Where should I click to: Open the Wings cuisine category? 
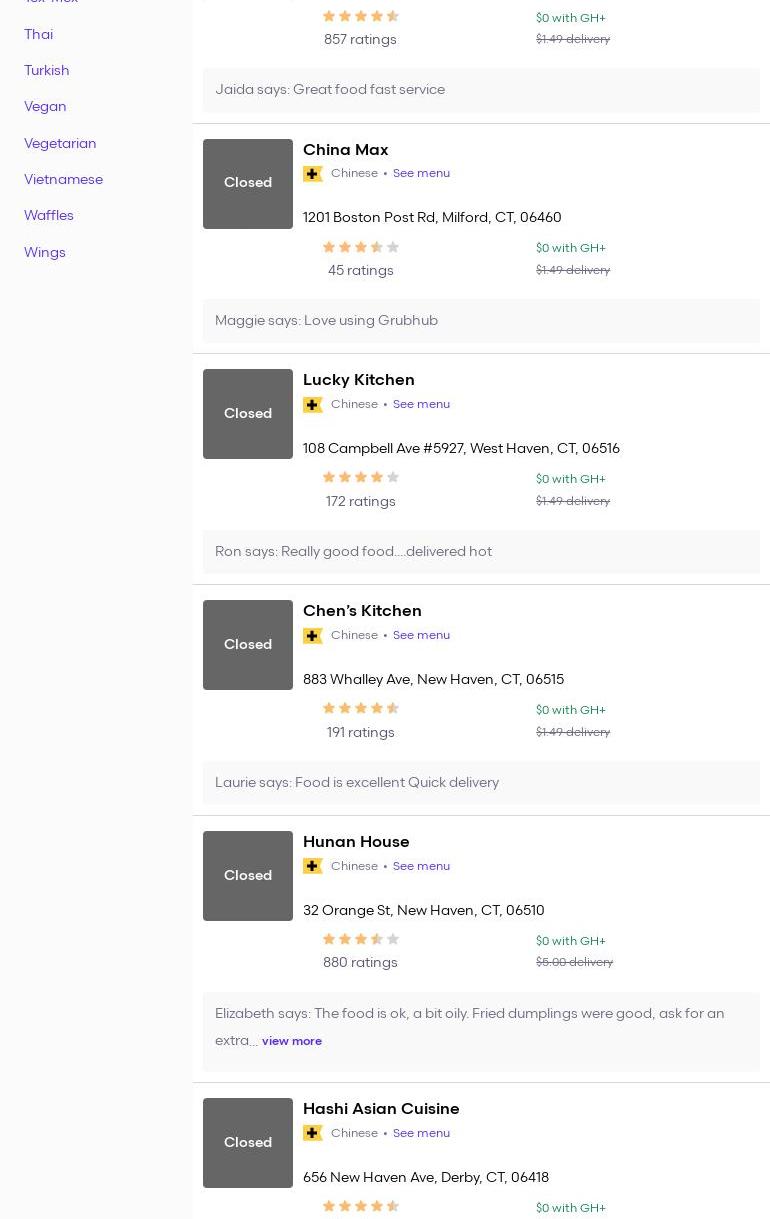(x=45, y=252)
